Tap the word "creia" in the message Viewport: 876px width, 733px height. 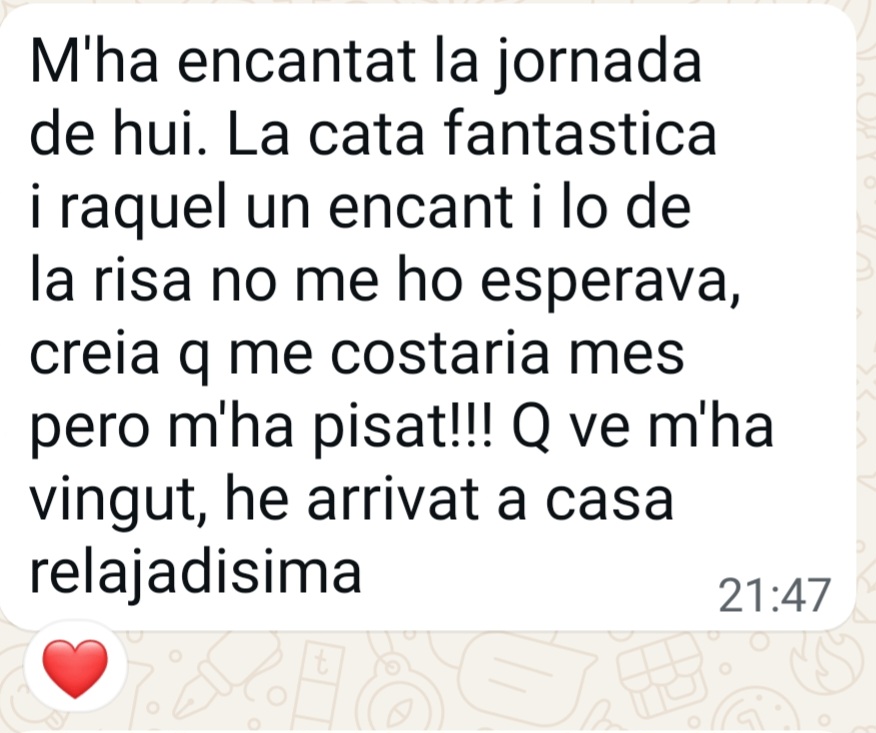[x=94, y=354]
